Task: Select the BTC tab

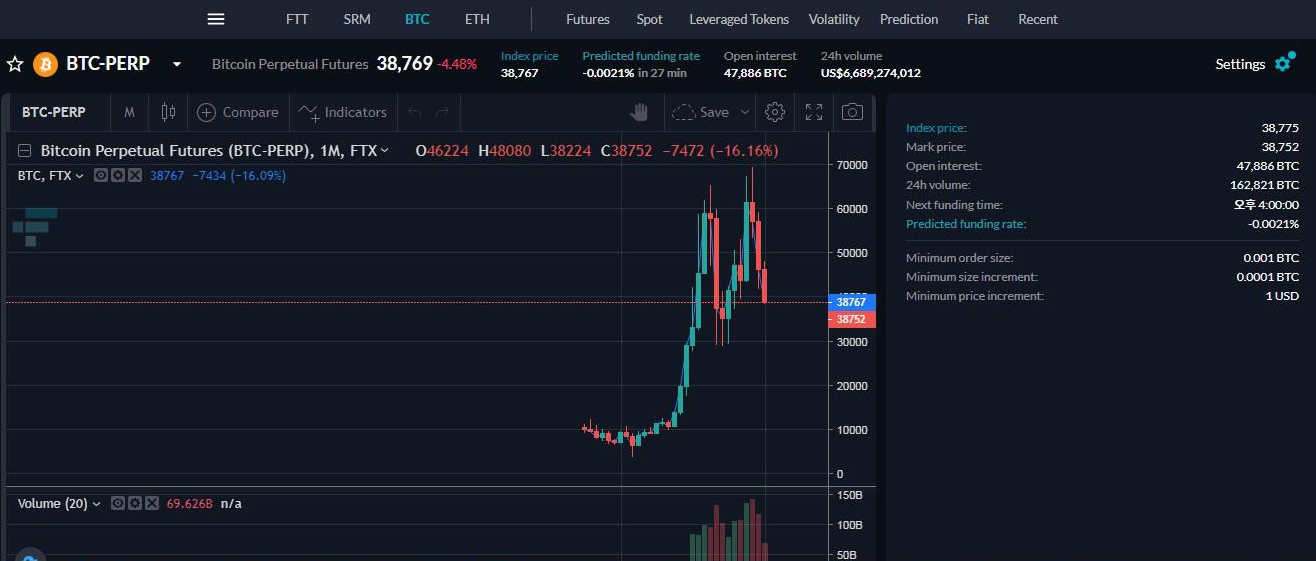Action: (x=417, y=19)
